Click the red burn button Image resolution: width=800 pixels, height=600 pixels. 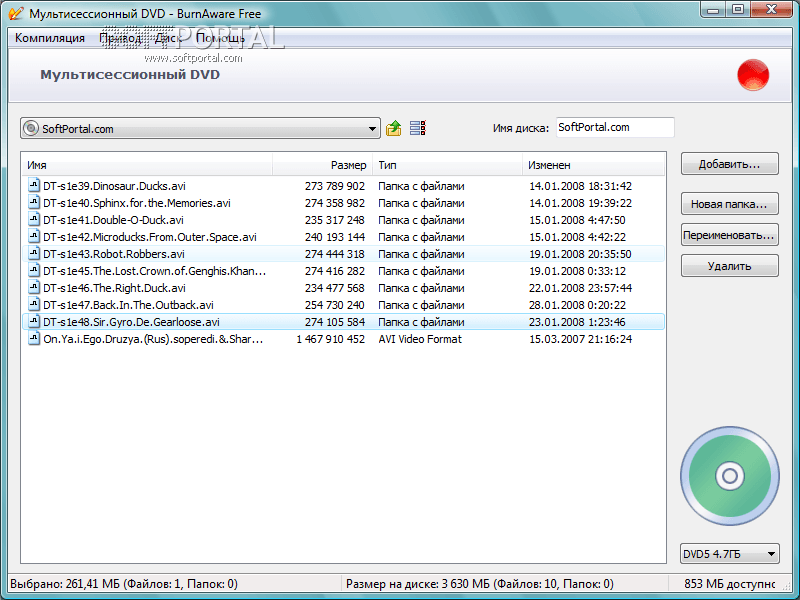click(753, 75)
